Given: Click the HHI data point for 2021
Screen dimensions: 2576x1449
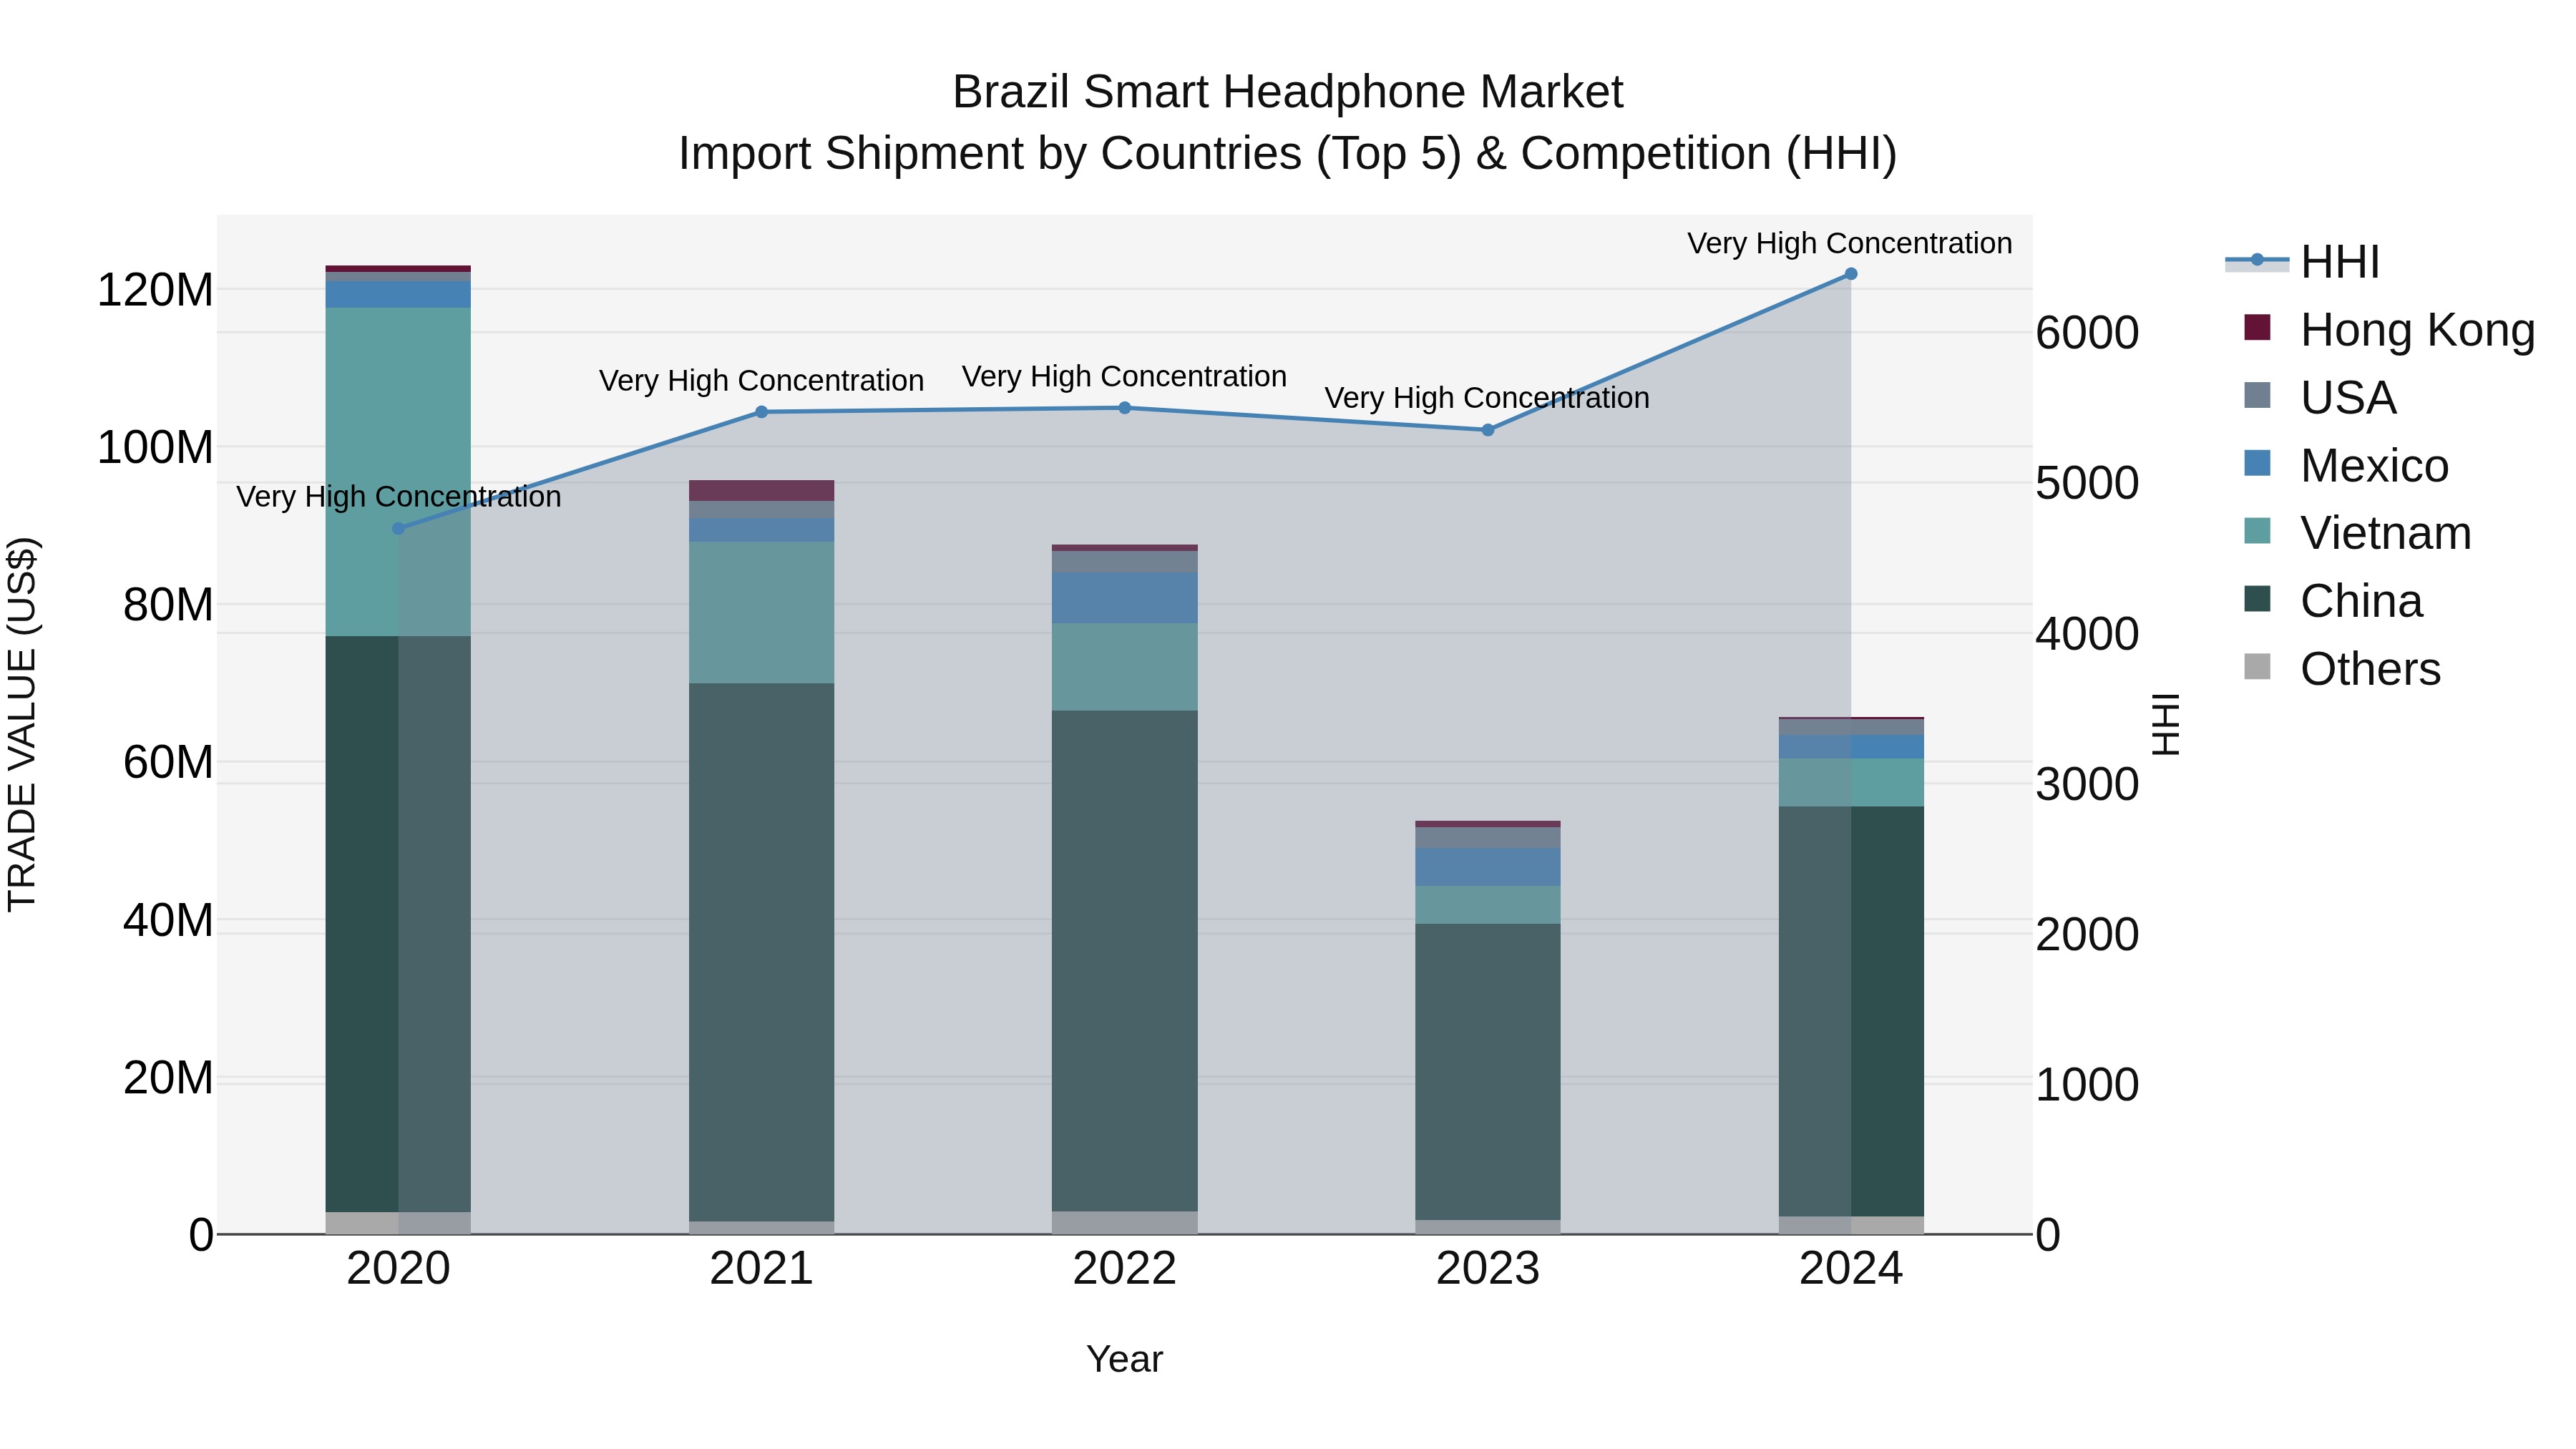Looking at the screenshot, I should tap(761, 412).
